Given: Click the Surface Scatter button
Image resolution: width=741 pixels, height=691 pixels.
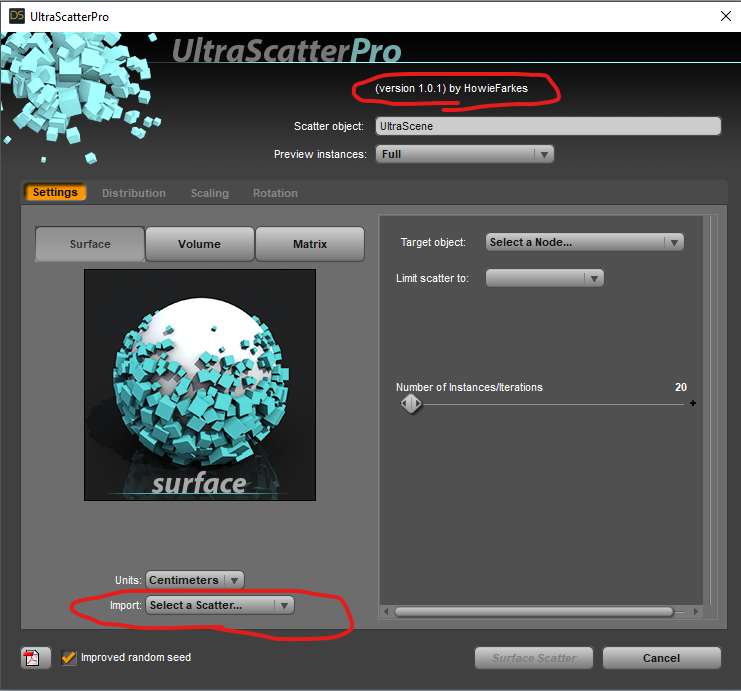Looking at the screenshot, I should point(534,658).
